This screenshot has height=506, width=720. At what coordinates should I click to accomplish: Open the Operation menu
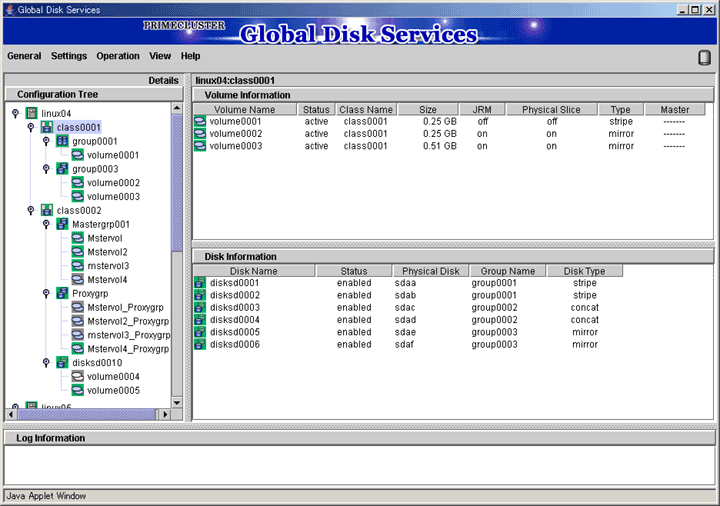[x=118, y=56]
